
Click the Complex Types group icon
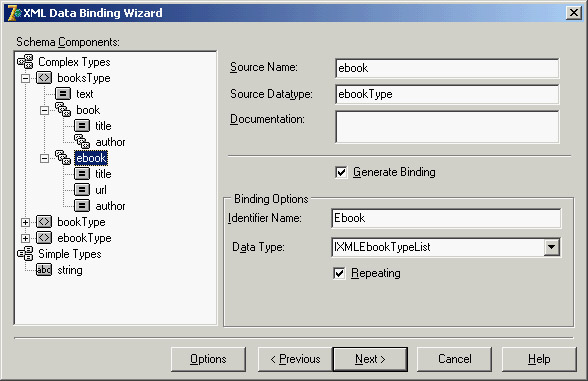click(x=25, y=62)
